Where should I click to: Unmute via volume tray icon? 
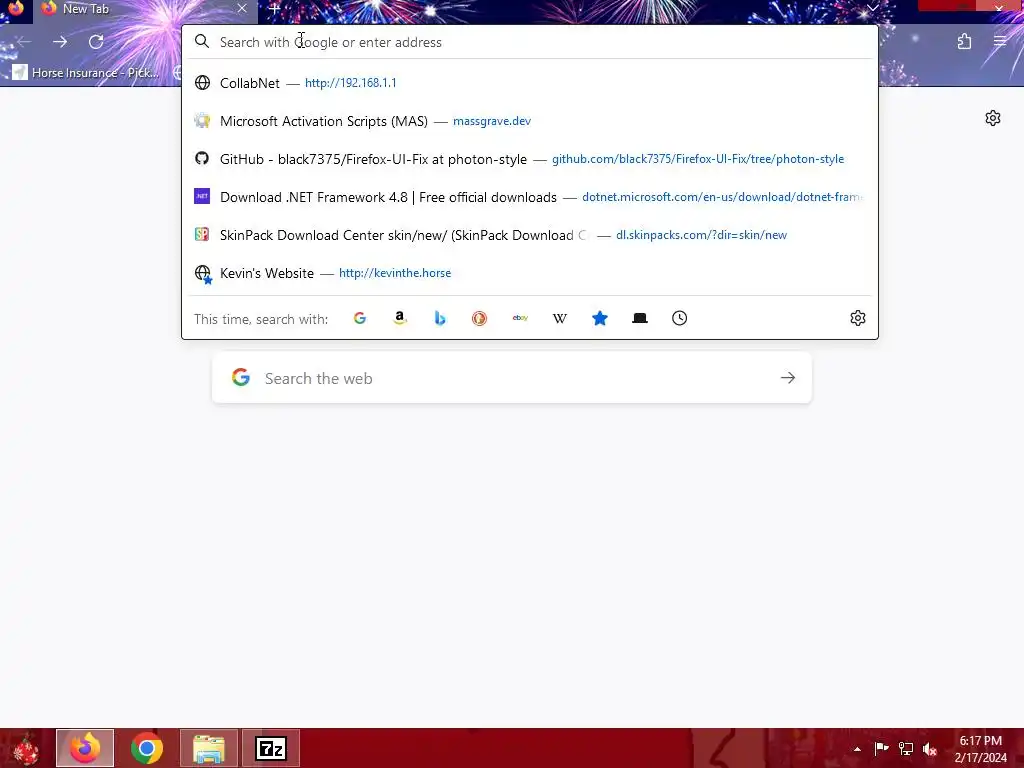point(930,748)
